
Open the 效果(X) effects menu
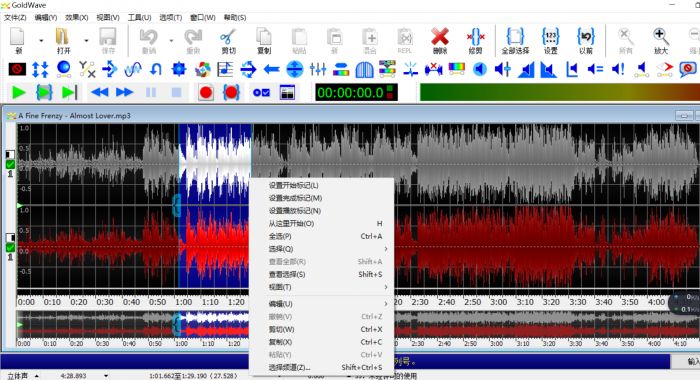[x=76, y=17]
